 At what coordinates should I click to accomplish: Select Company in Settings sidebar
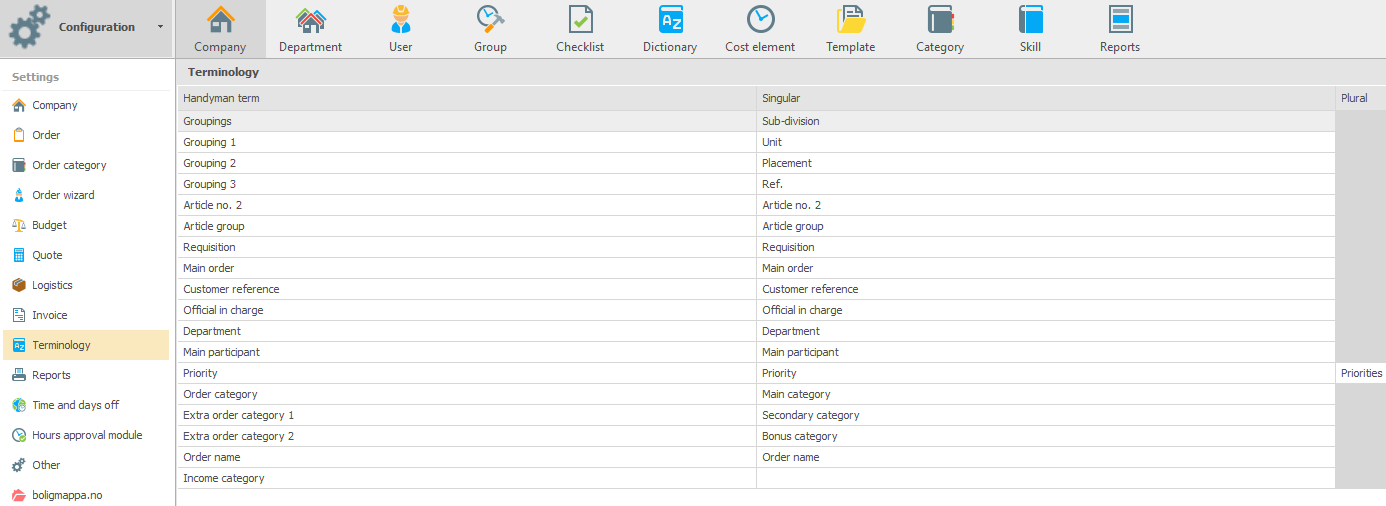tap(86, 105)
